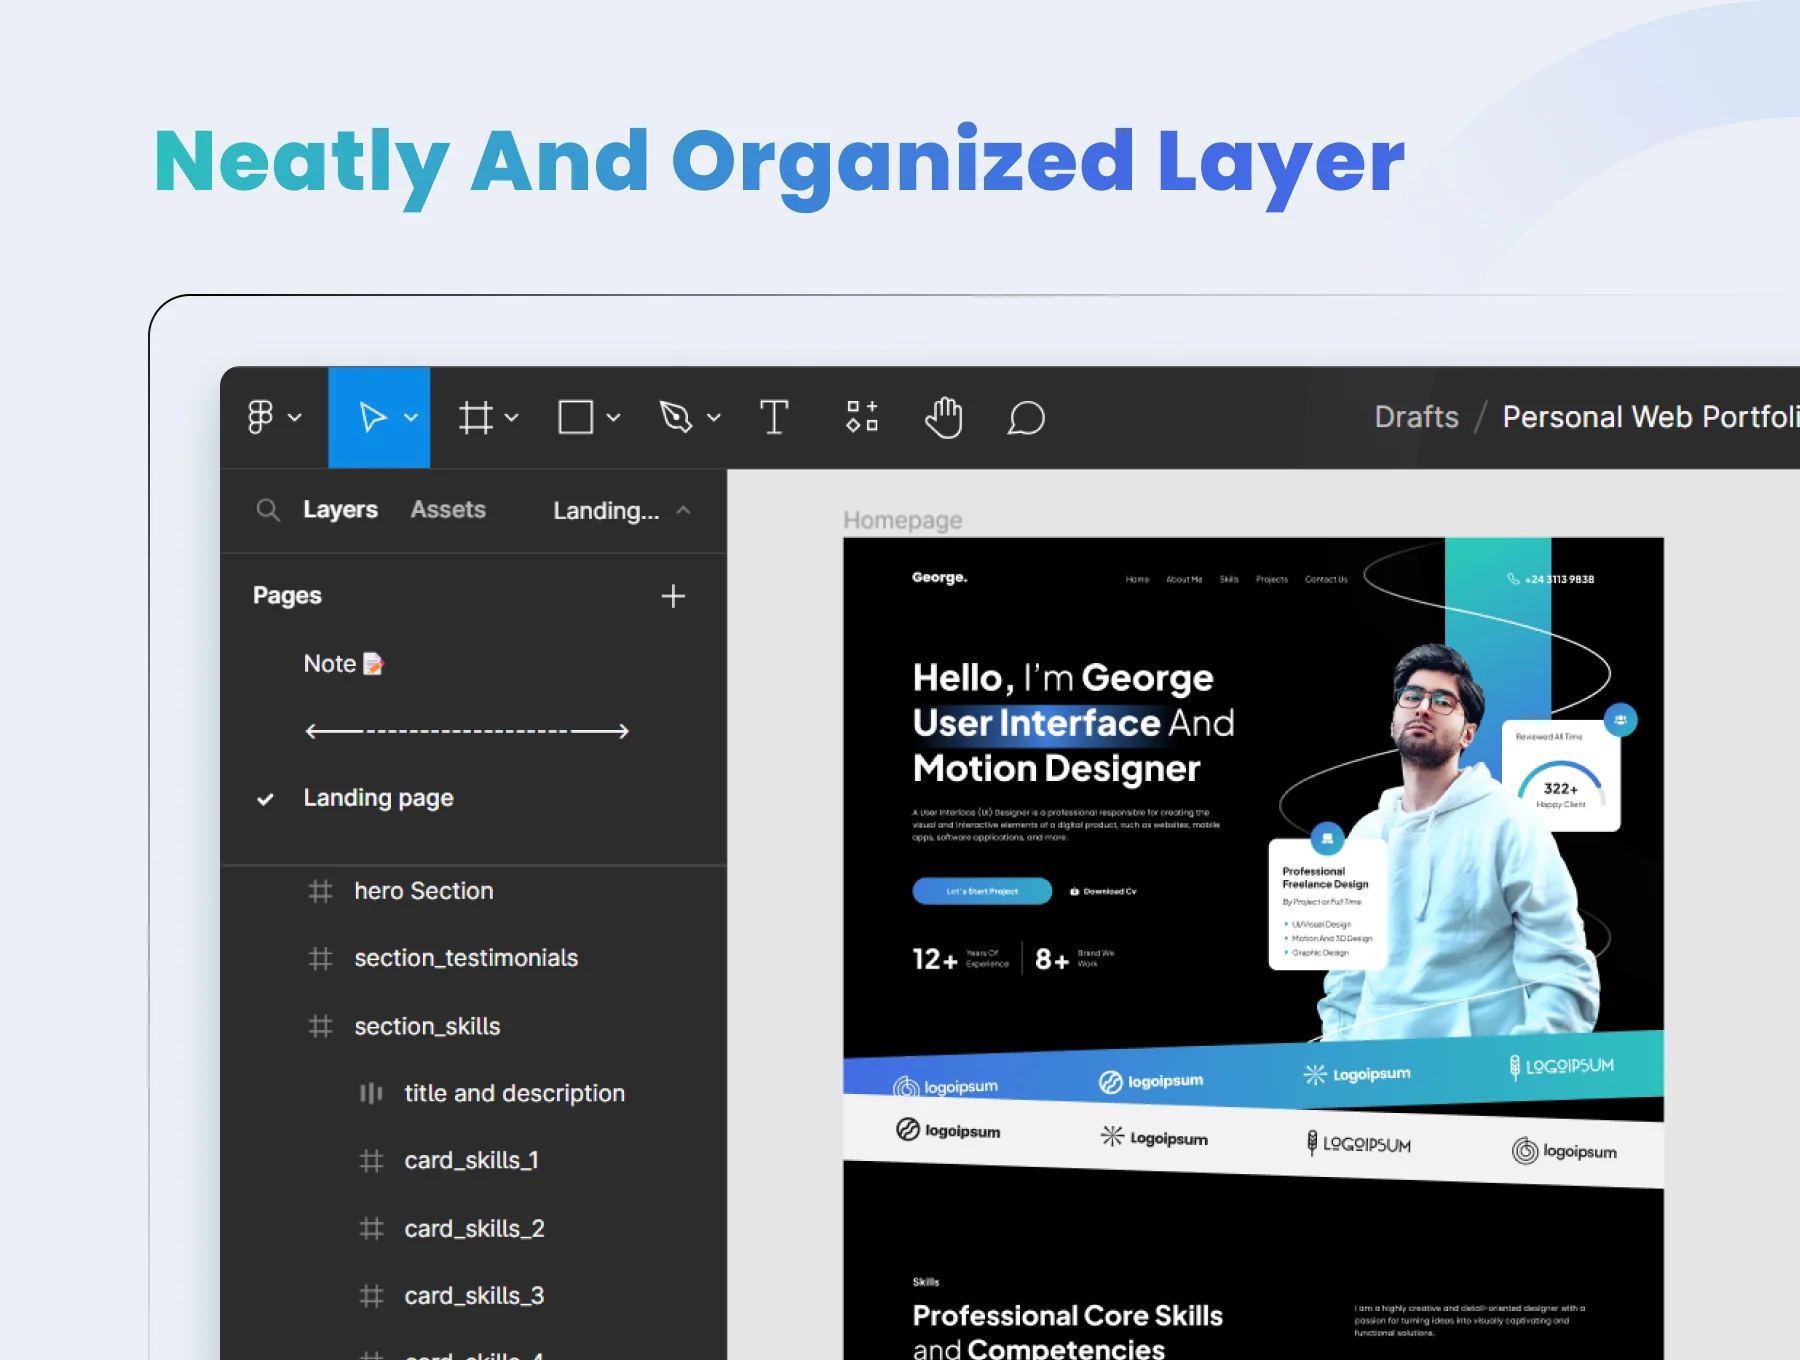This screenshot has width=1800, height=1360.
Task: Add a new page with plus icon
Action: coord(673,596)
